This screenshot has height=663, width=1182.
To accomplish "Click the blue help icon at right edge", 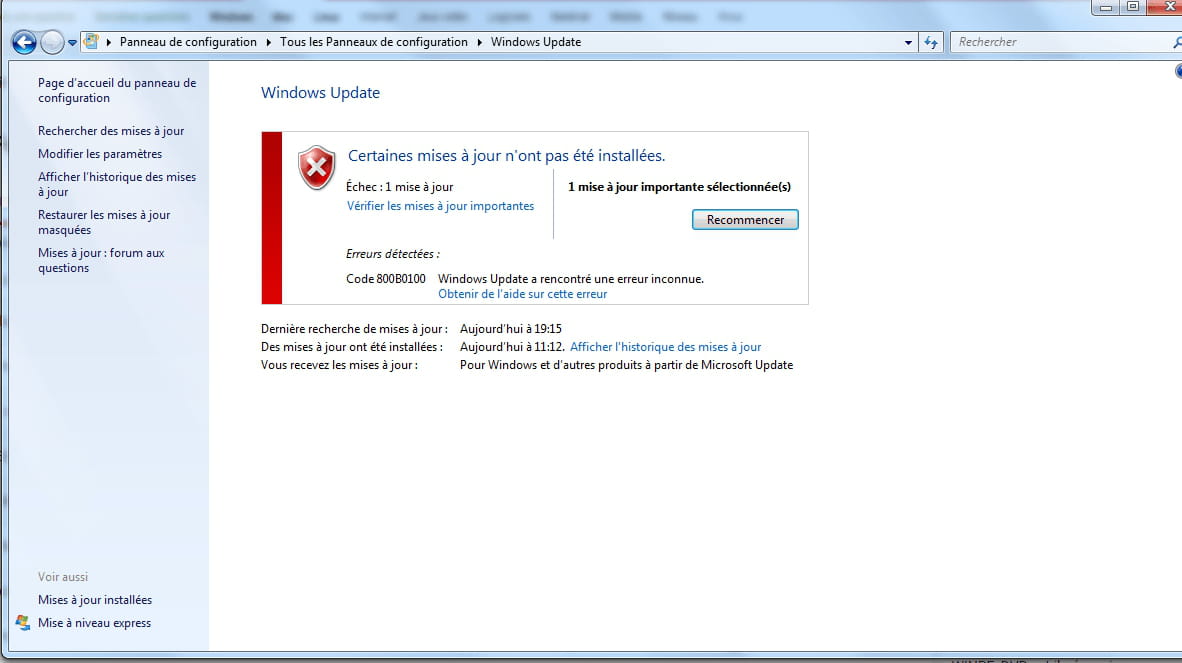I will tap(1178, 71).
